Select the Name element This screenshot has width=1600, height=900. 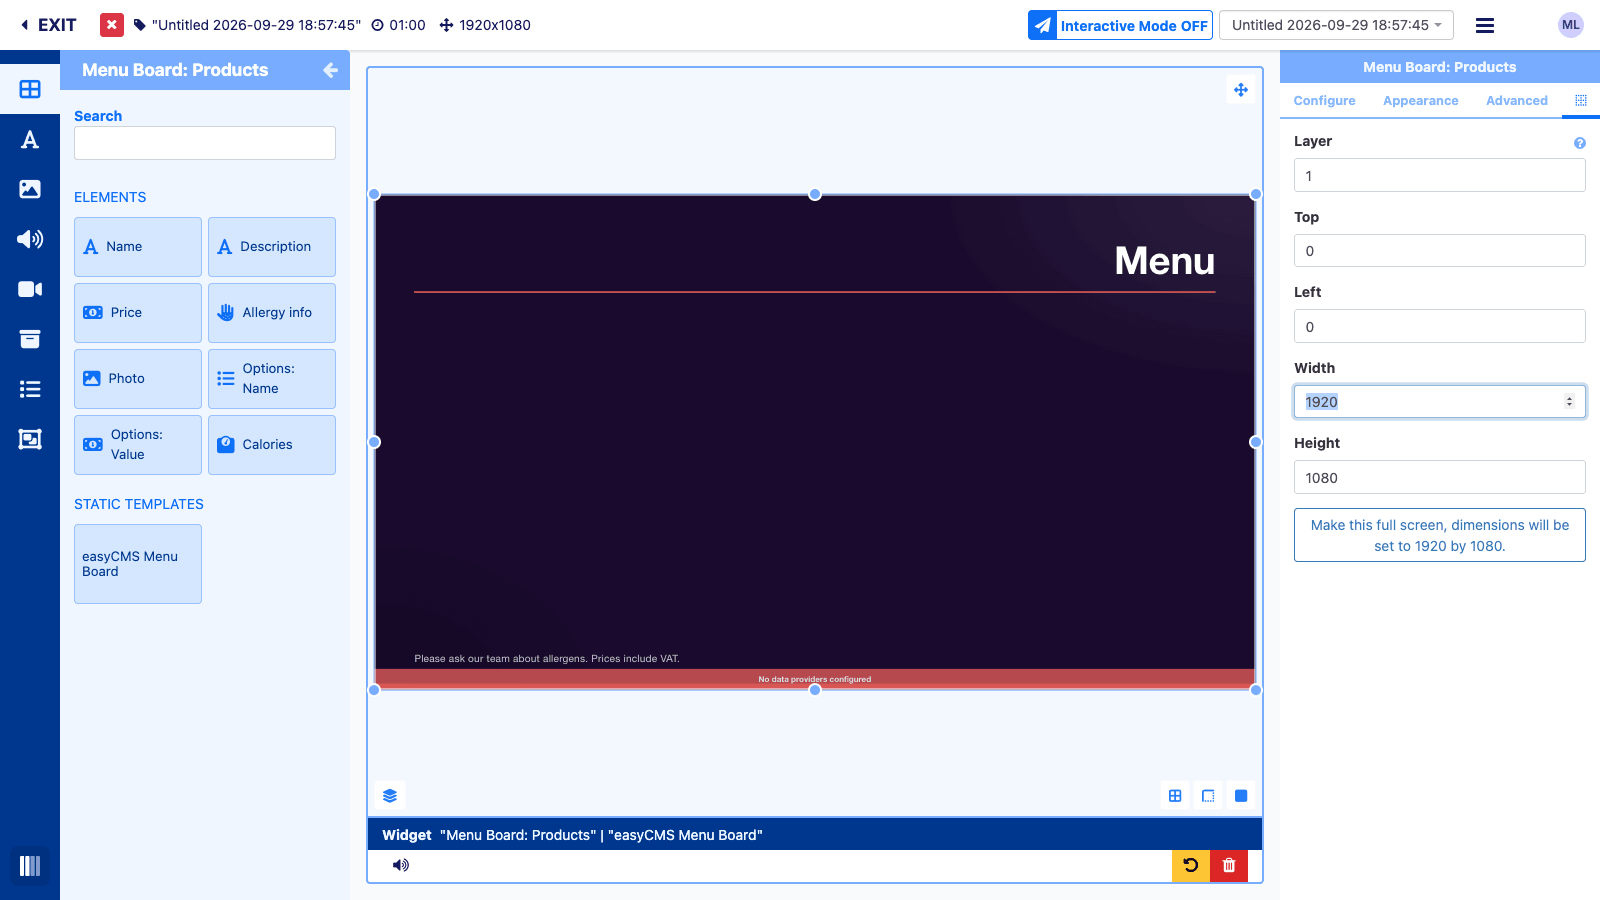pos(138,247)
